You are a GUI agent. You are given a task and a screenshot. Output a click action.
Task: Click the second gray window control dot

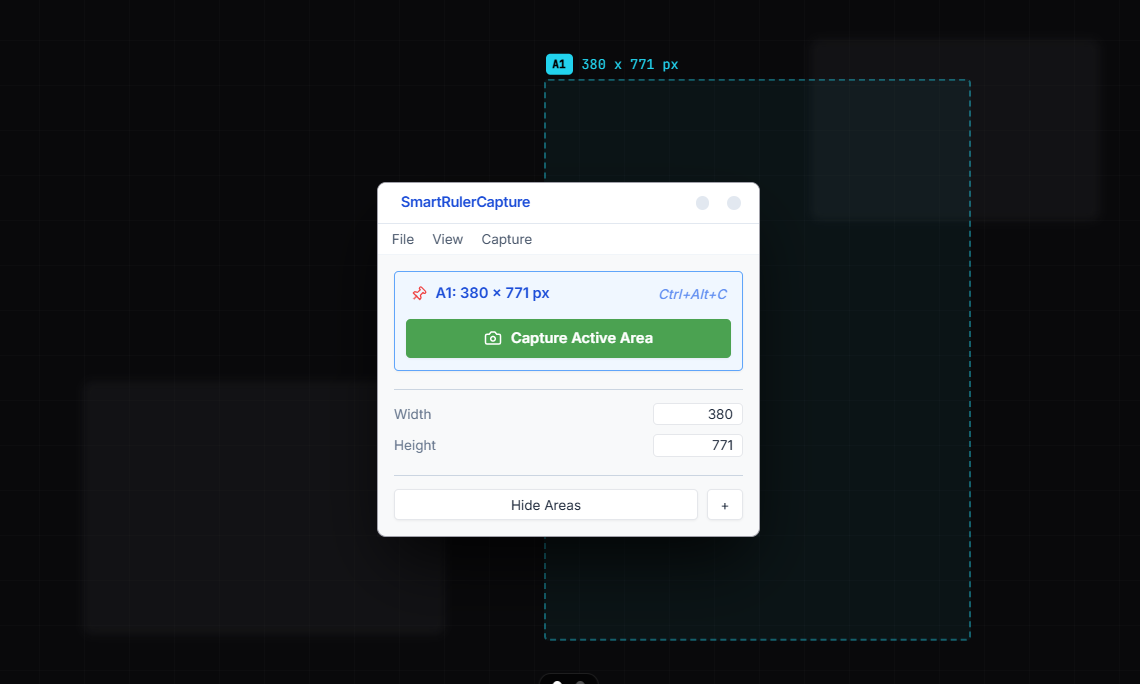[x=734, y=203]
